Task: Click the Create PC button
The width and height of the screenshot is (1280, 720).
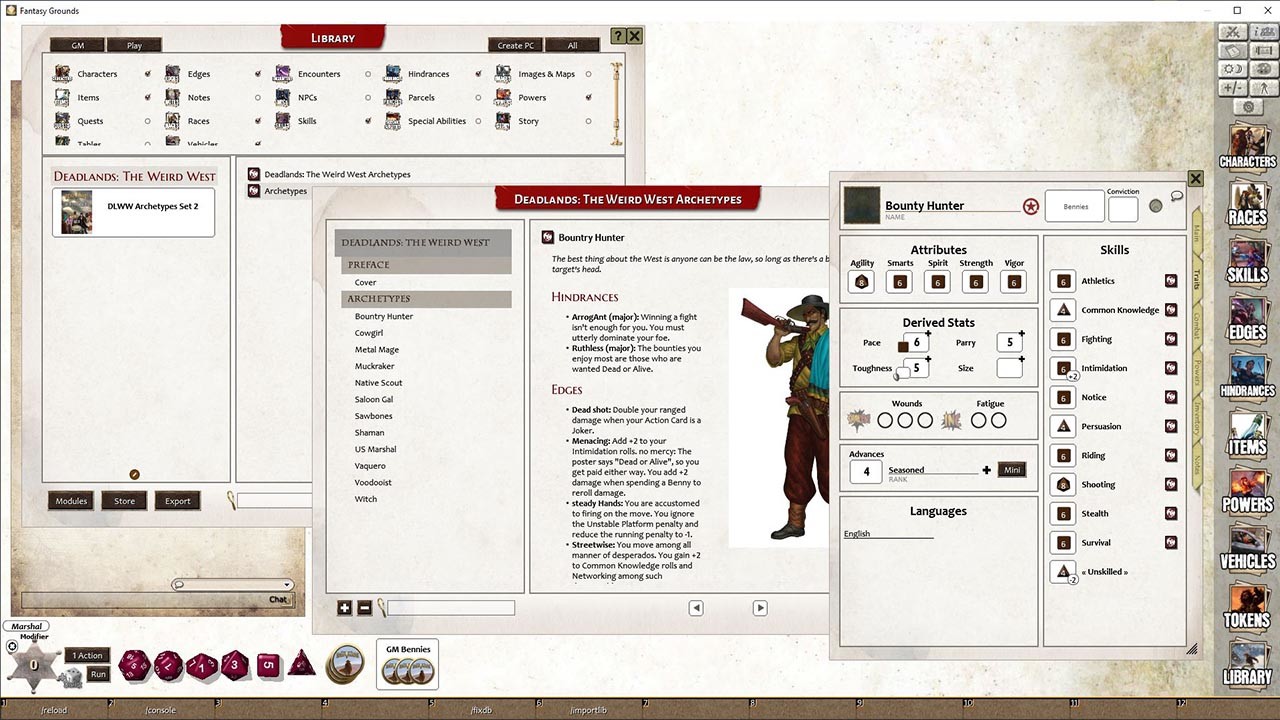Action: [x=515, y=44]
